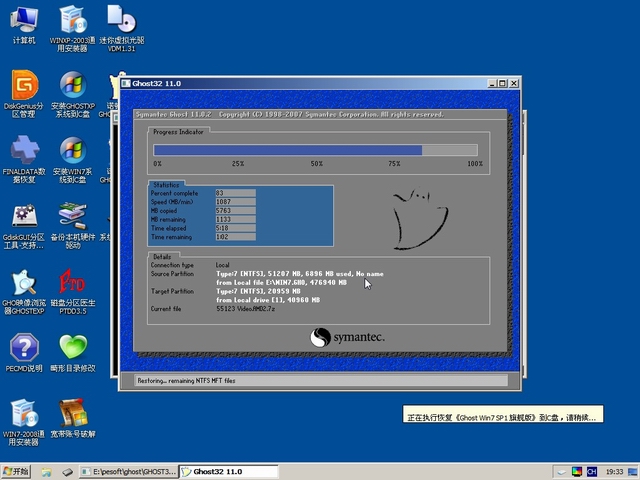Click the 正在执行恢复 notification tooltip
The height and width of the screenshot is (480, 640).
(x=502, y=414)
